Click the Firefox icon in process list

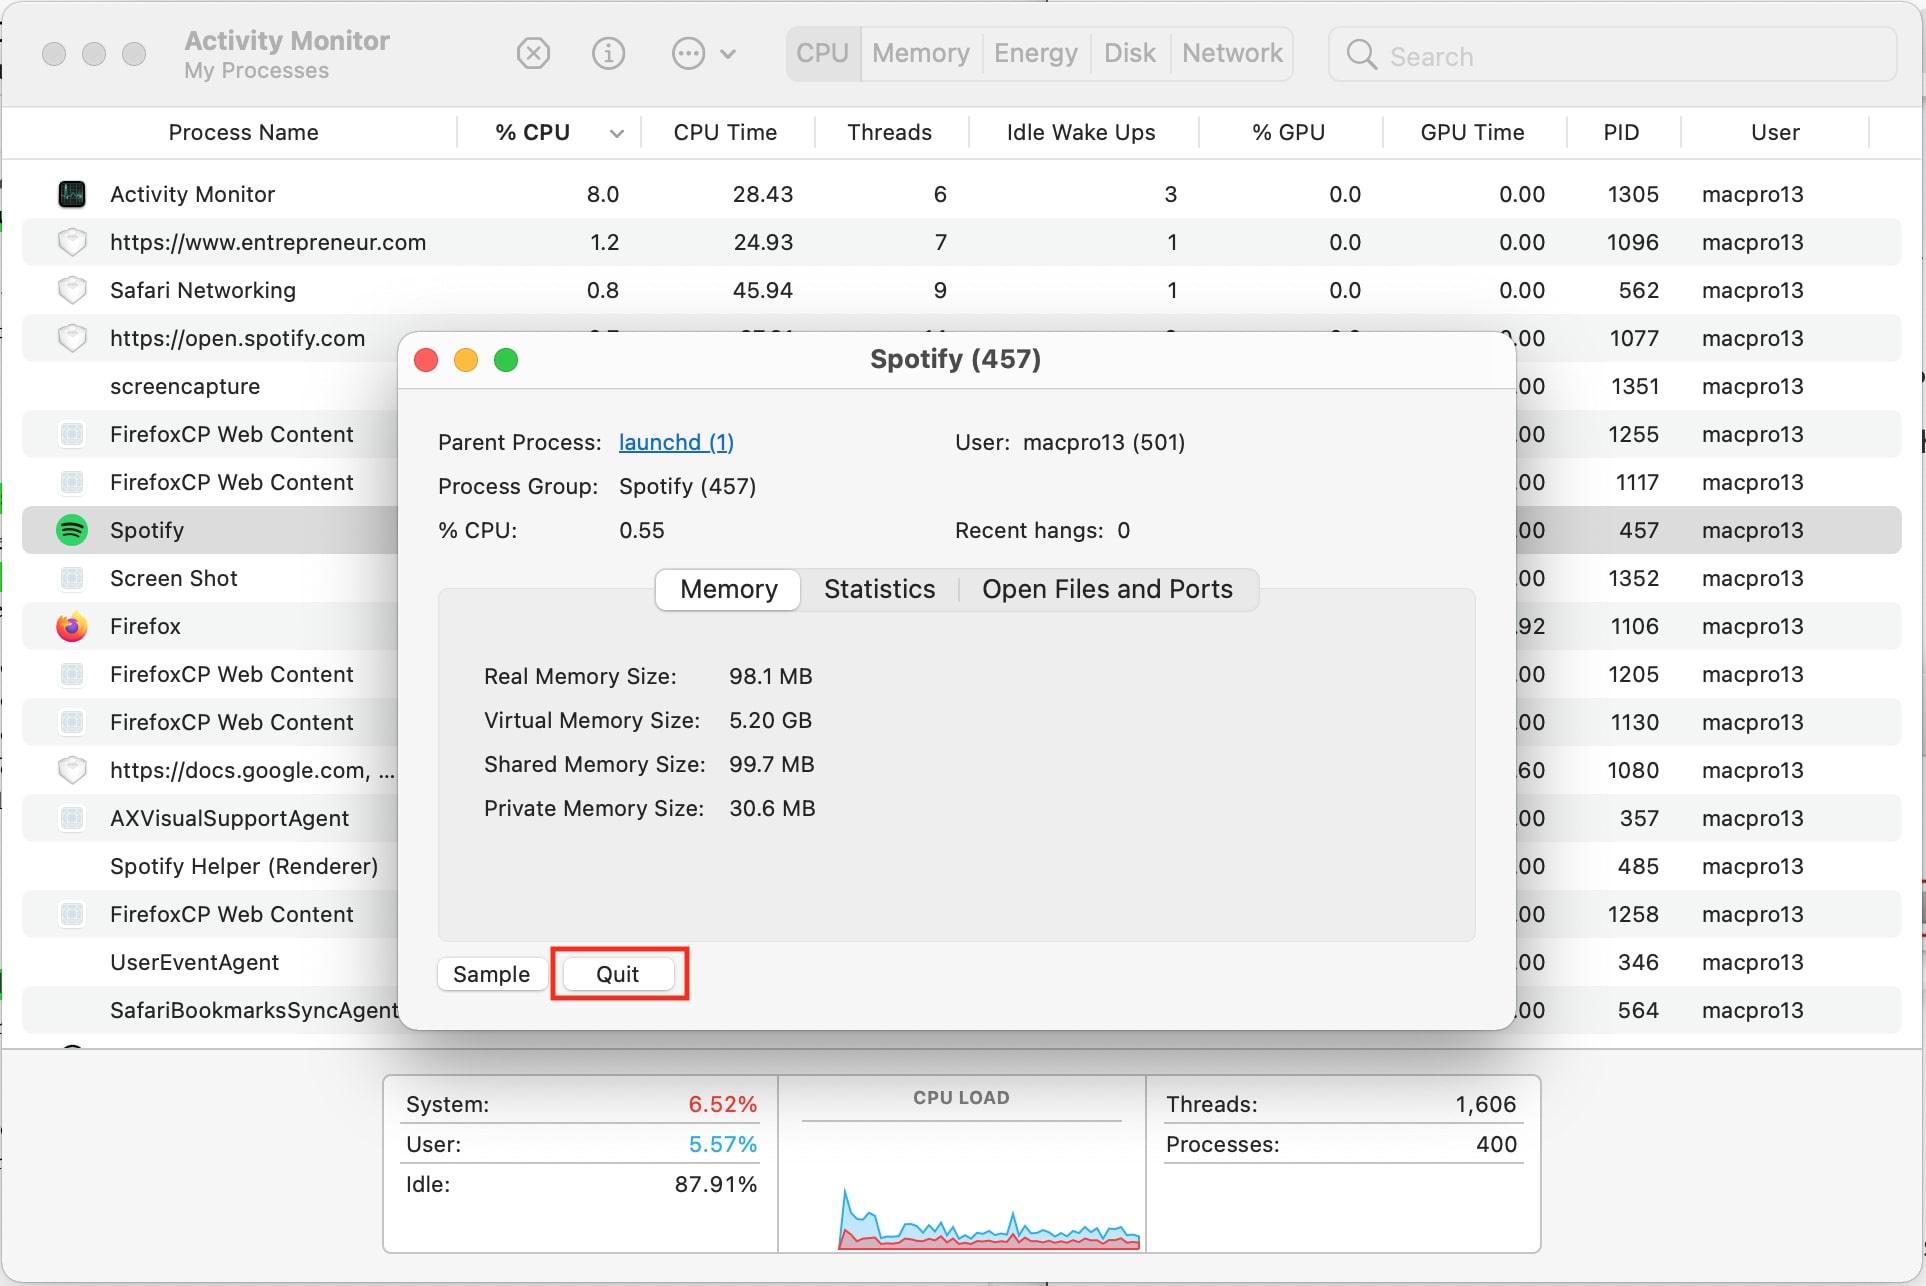[x=72, y=626]
